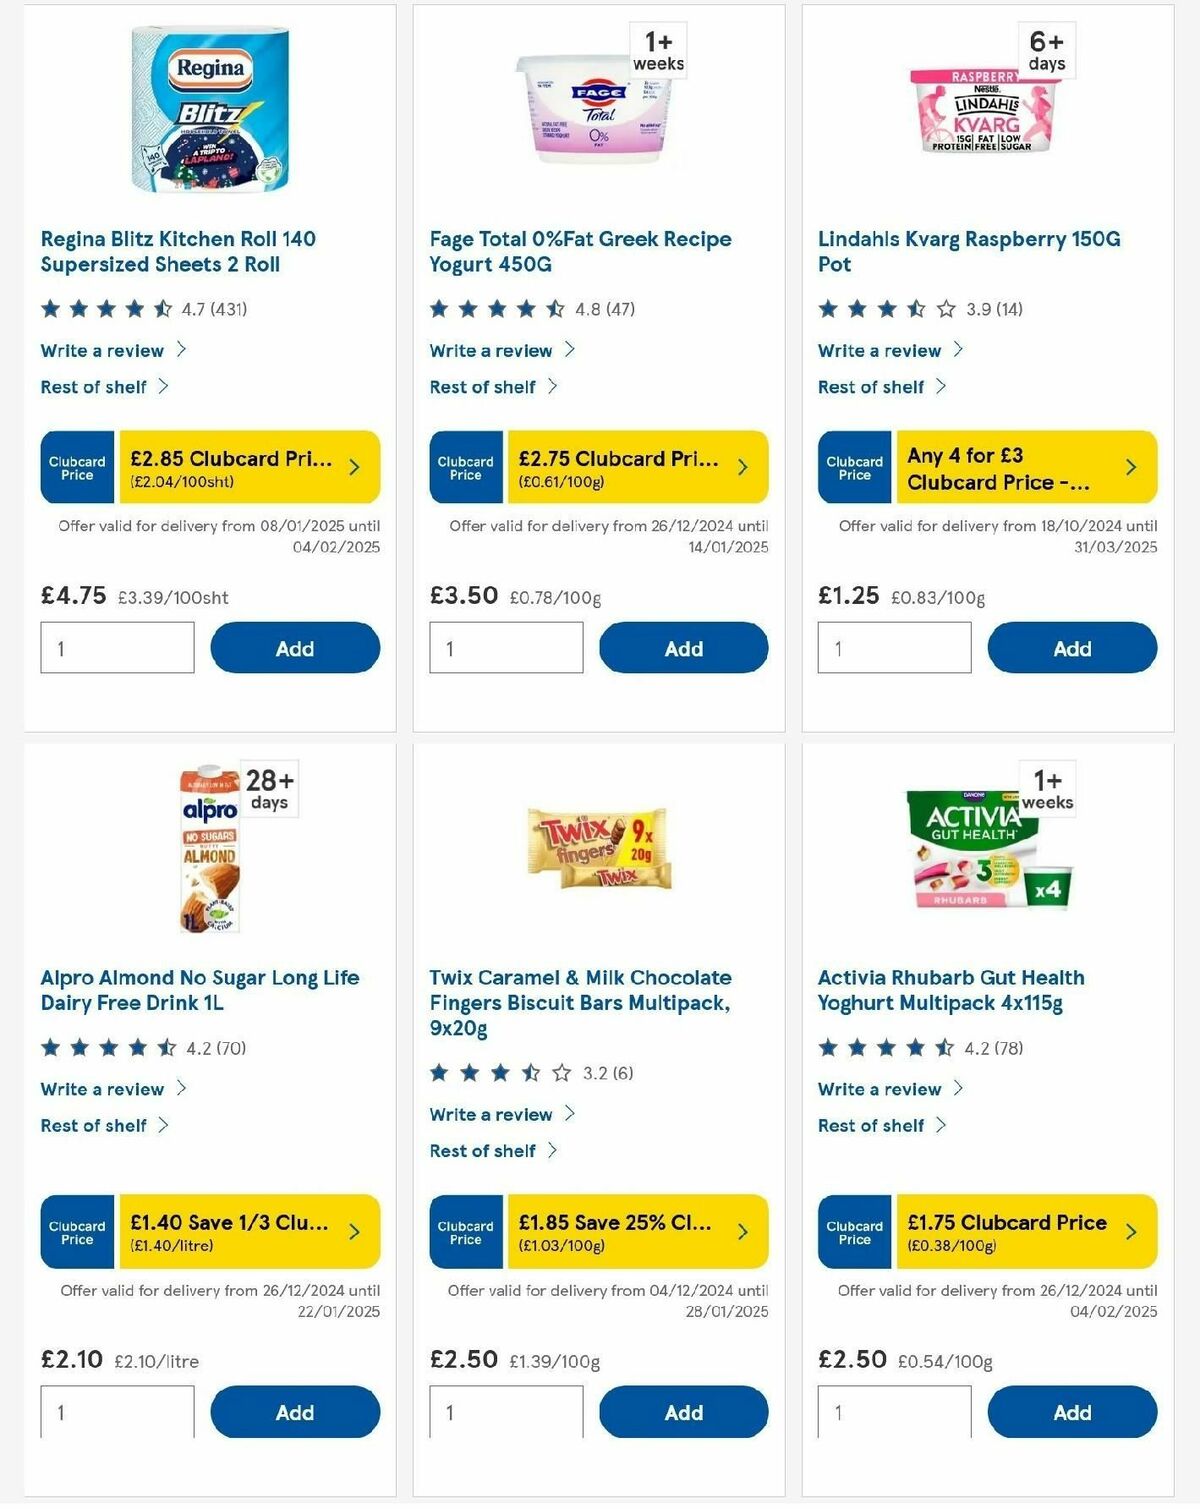
Task: Click chevron in Activia Clubcard price banner
Action: click(x=1130, y=1232)
